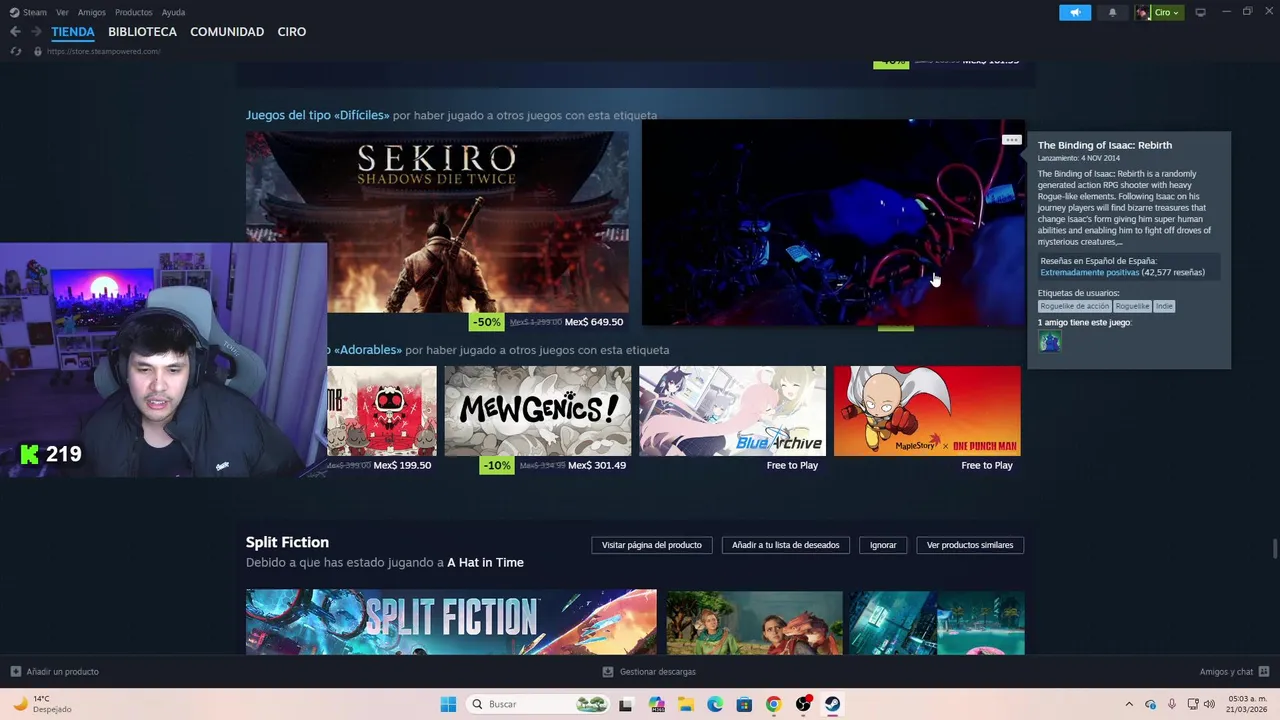The image size is (1280, 720).
Task: Click the Amigos y chat icon
Action: [1264, 672]
